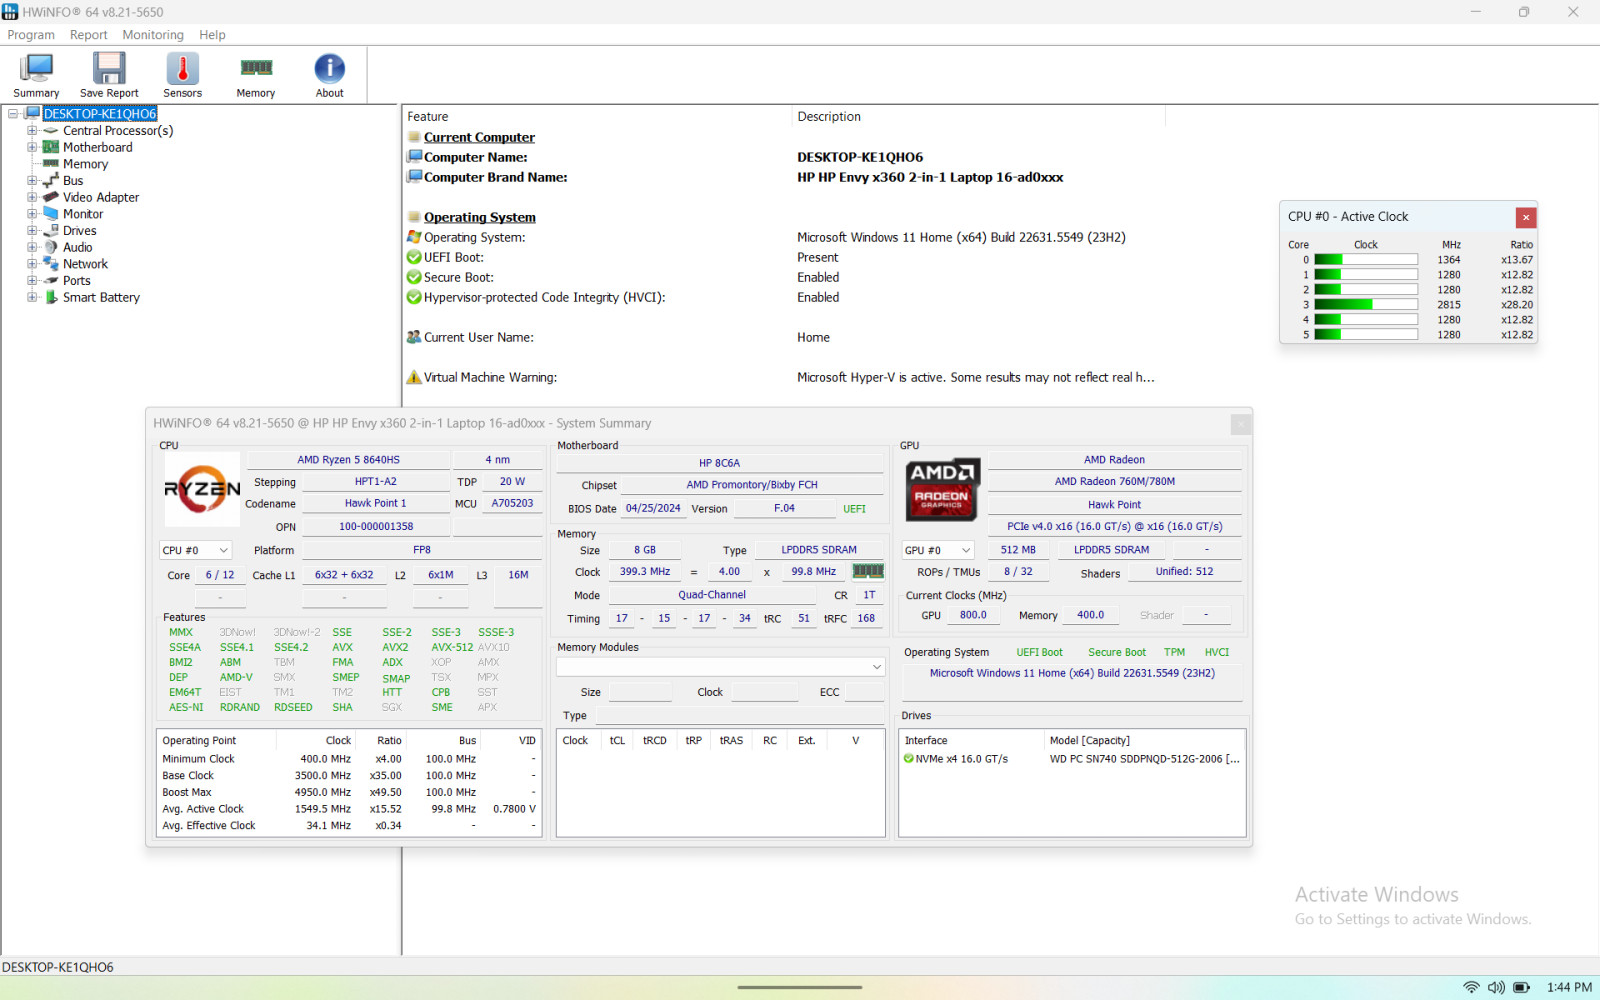Image resolution: width=1600 pixels, height=1000 pixels.
Task: Click the WD PC SN740 drive entry
Action: pos(1145,759)
